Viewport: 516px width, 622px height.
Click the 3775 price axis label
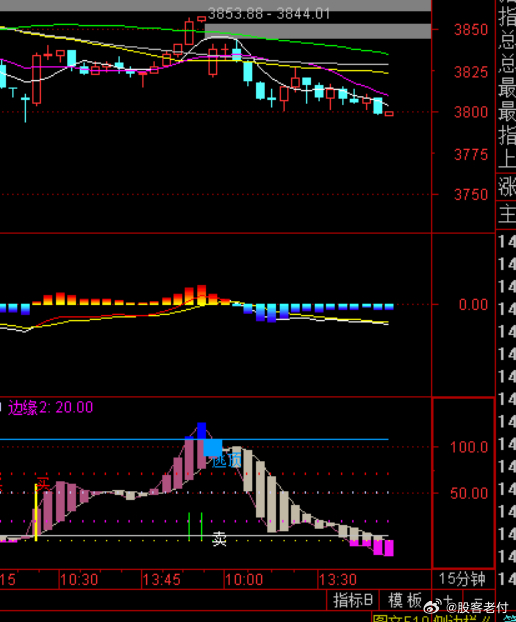(x=471, y=154)
